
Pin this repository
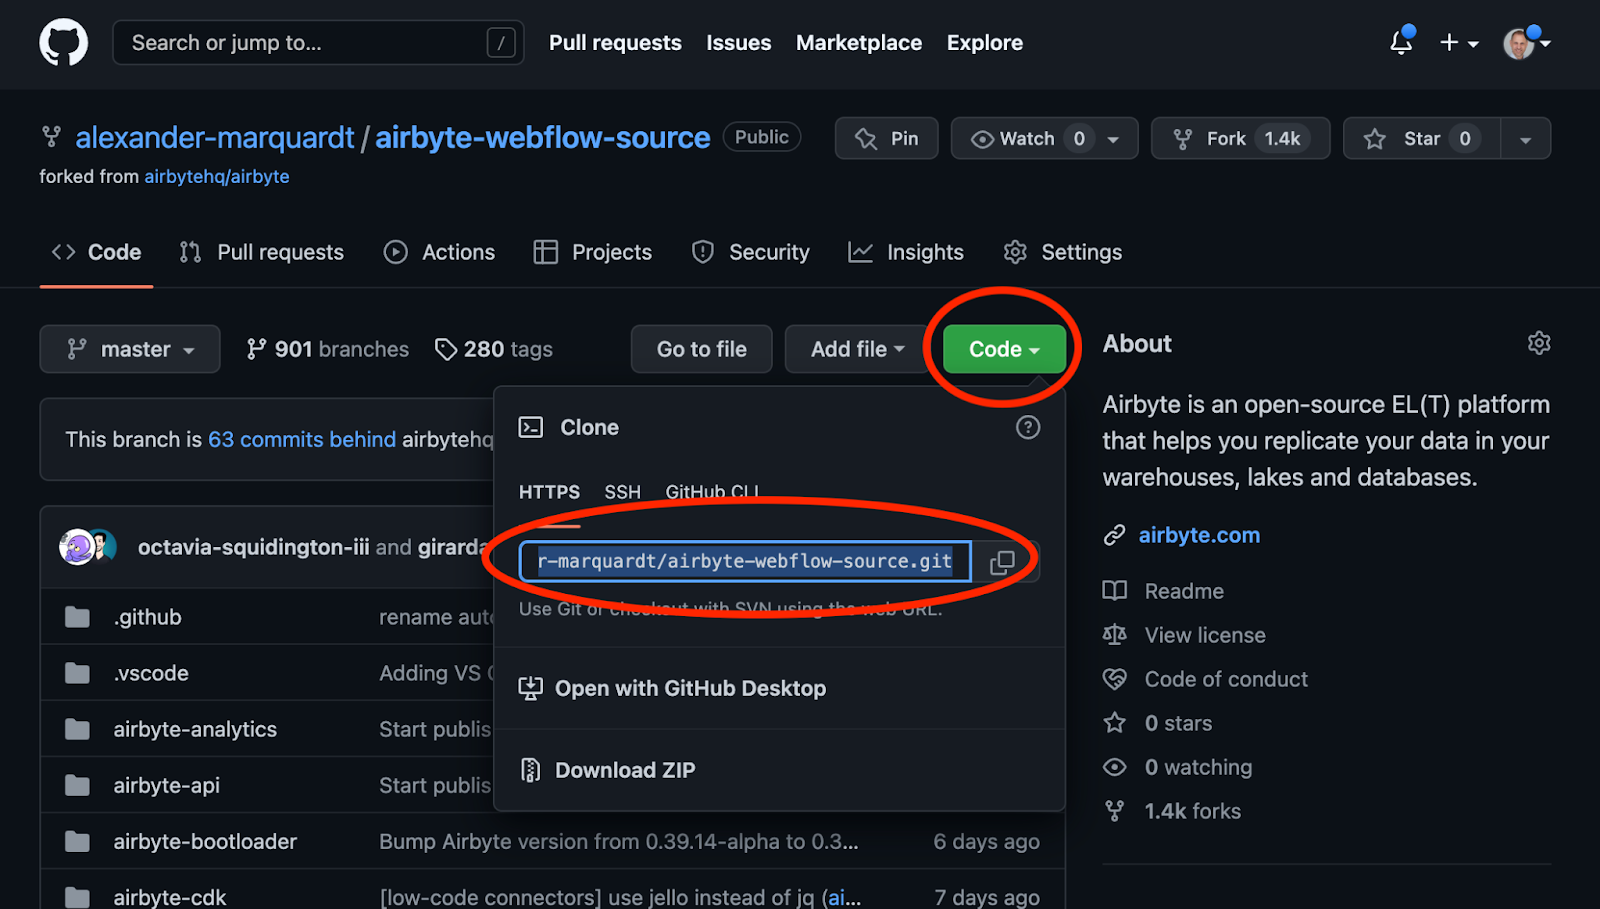tap(886, 138)
